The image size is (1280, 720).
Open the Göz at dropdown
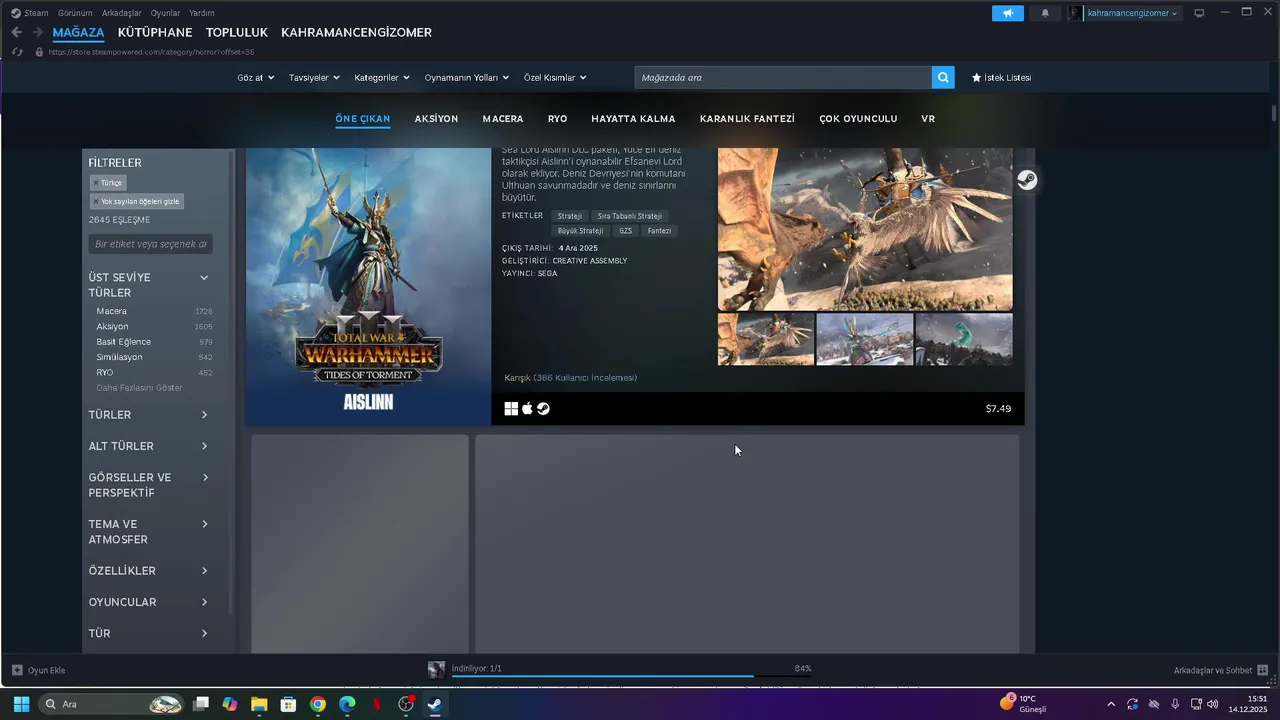coord(256,77)
